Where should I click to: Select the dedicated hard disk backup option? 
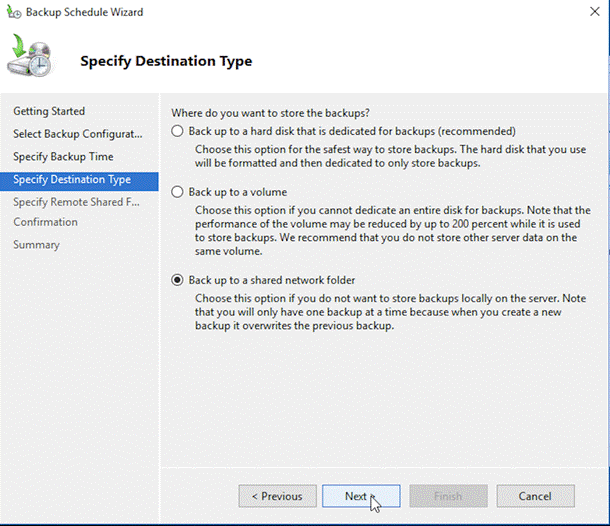(x=178, y=131)
